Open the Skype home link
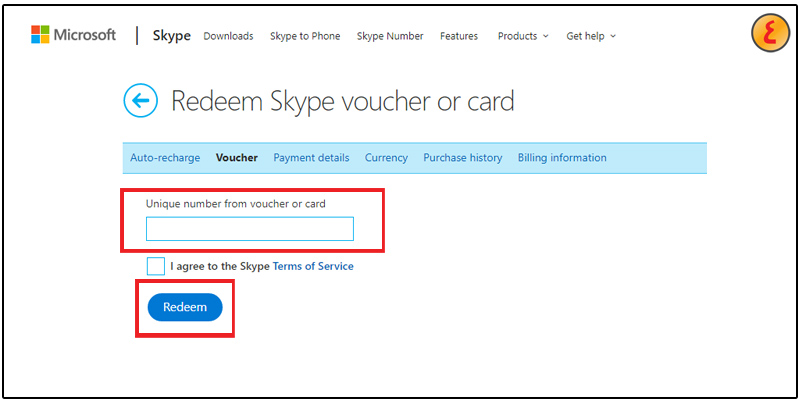The height and width of the screenshot is (400, 800). pos(171,36)
